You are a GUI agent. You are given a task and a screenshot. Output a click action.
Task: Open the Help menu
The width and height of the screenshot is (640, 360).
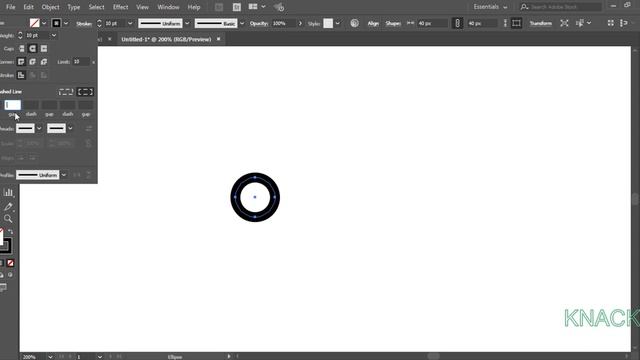click(194, 7)
